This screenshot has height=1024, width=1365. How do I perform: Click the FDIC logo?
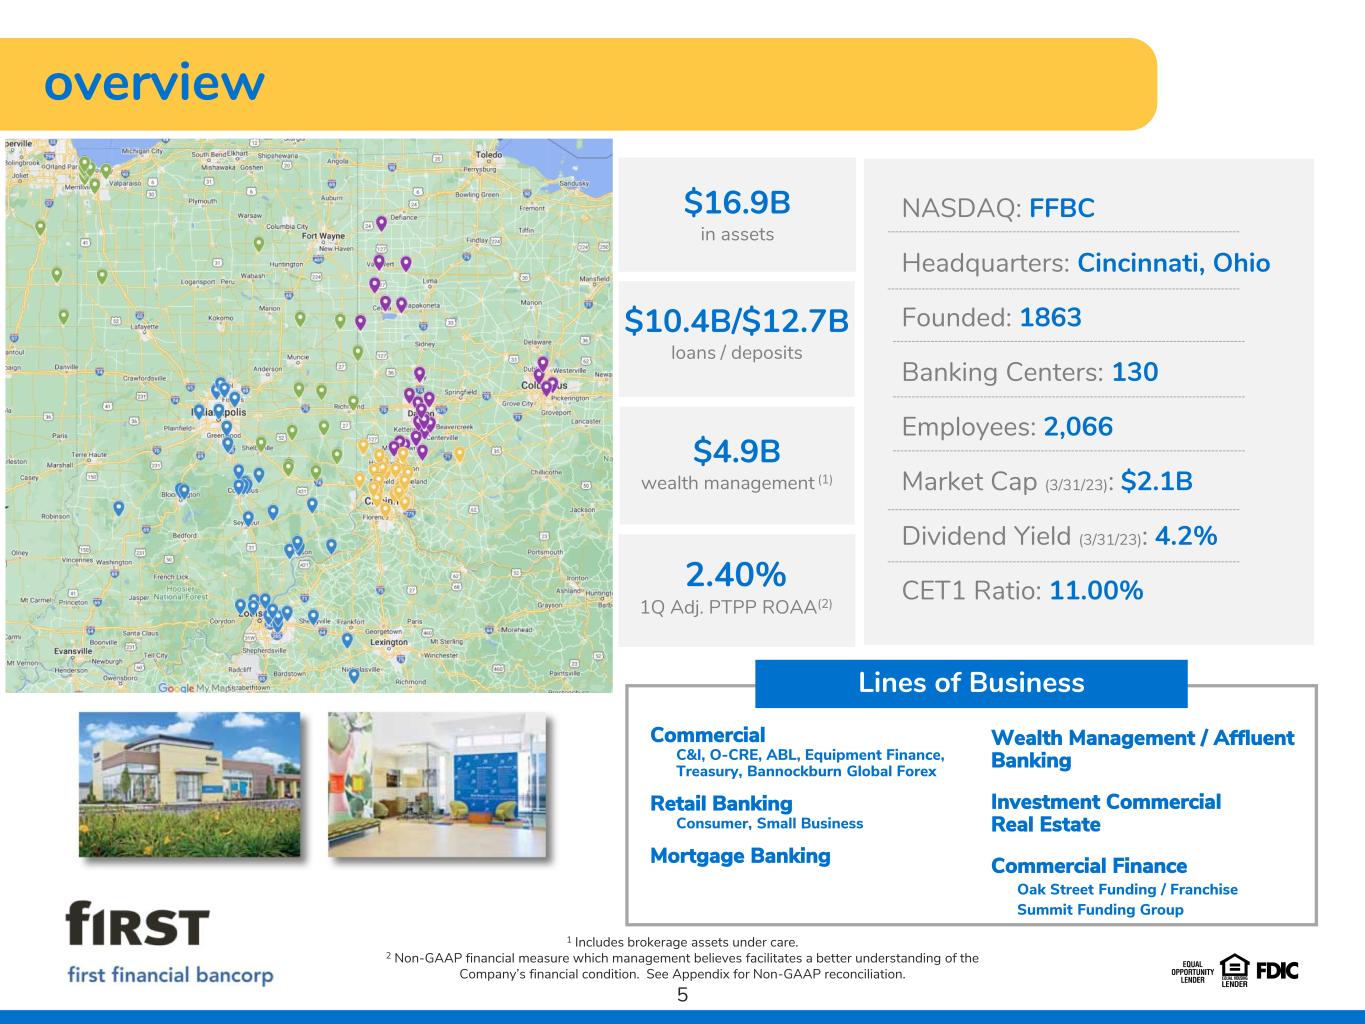tap(1277, 970)
